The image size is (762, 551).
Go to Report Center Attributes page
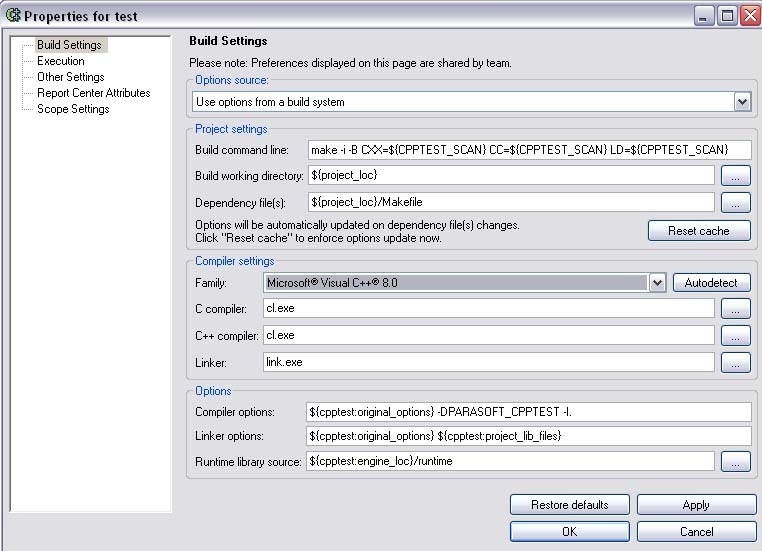(x=93, y=93)
